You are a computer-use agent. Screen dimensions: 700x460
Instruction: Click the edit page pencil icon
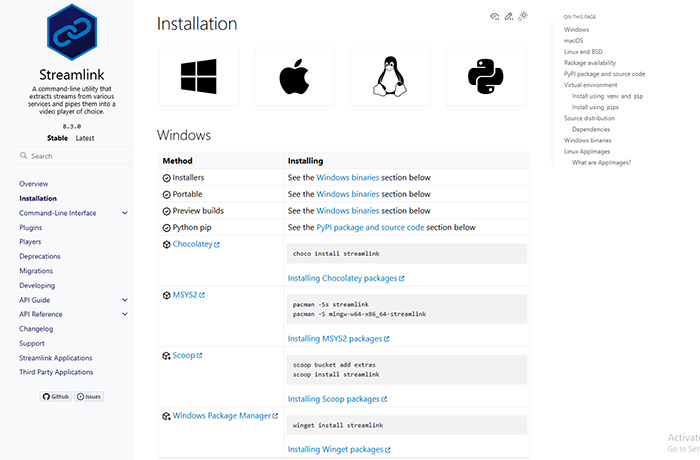point(509,17)
